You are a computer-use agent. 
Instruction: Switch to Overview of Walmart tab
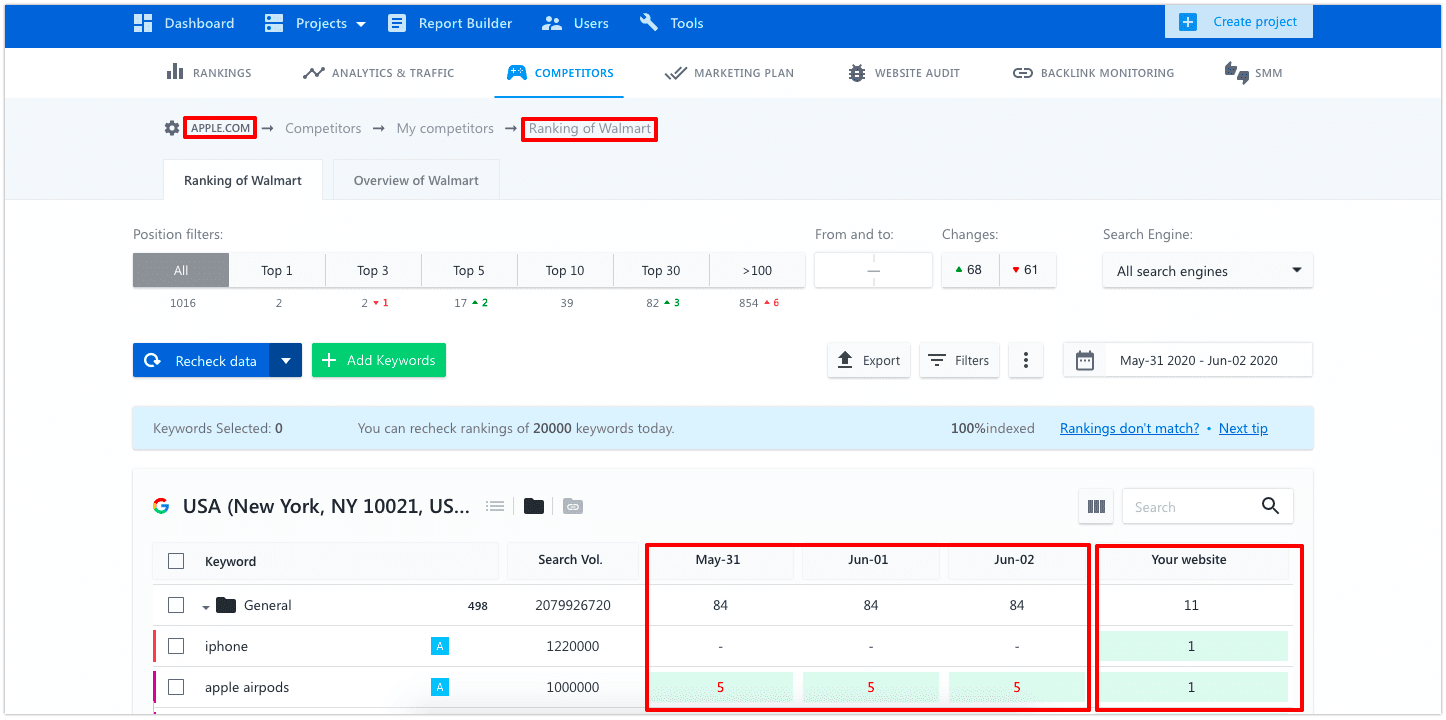pos(416,180)
